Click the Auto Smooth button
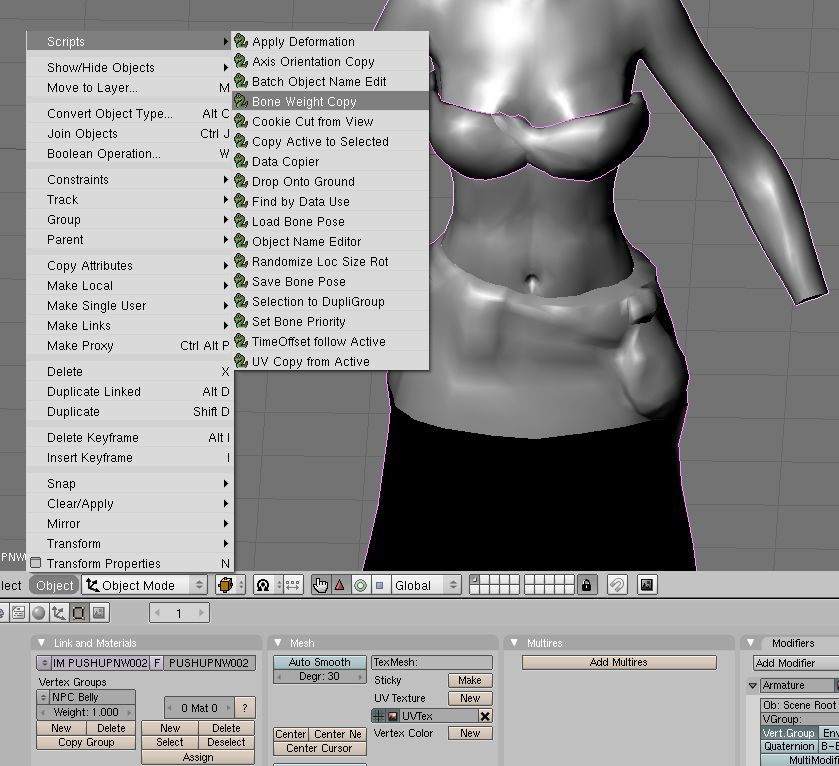The image size is (839, 766). point(319,662)
